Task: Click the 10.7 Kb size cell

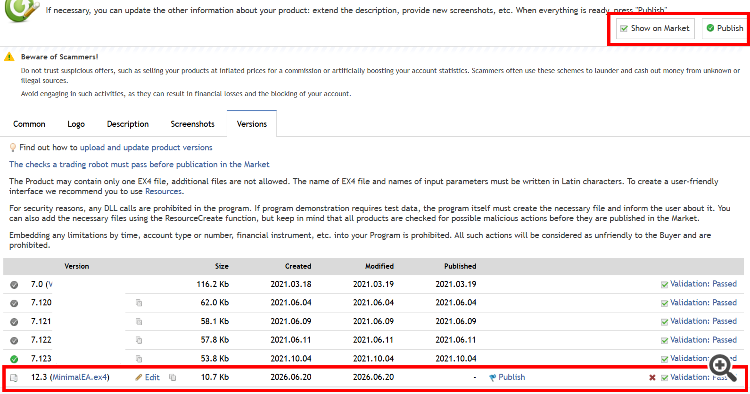Action: click(215, 377)
